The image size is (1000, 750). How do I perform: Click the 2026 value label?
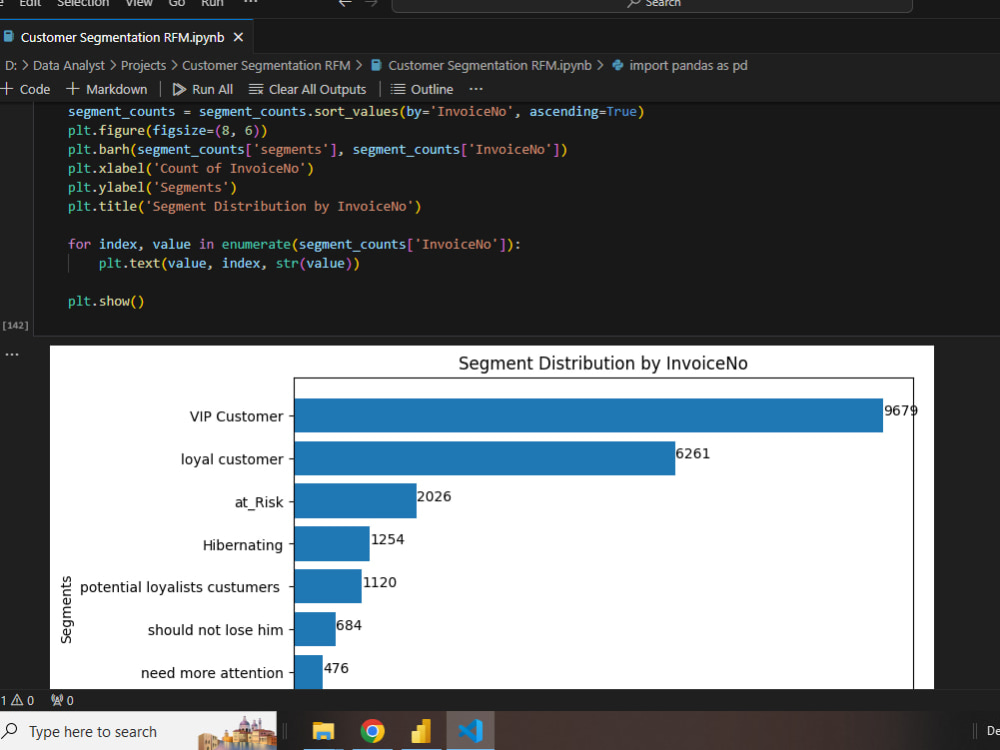(434, 496)
